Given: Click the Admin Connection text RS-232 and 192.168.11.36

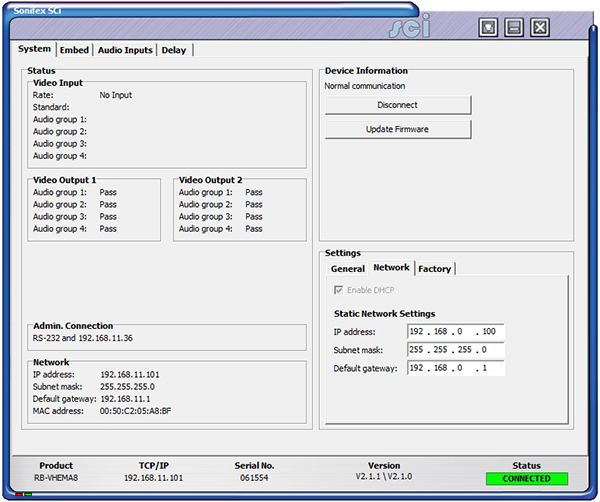Looking at the screenshot, I should pyautogui.click(x=83, y=338).
